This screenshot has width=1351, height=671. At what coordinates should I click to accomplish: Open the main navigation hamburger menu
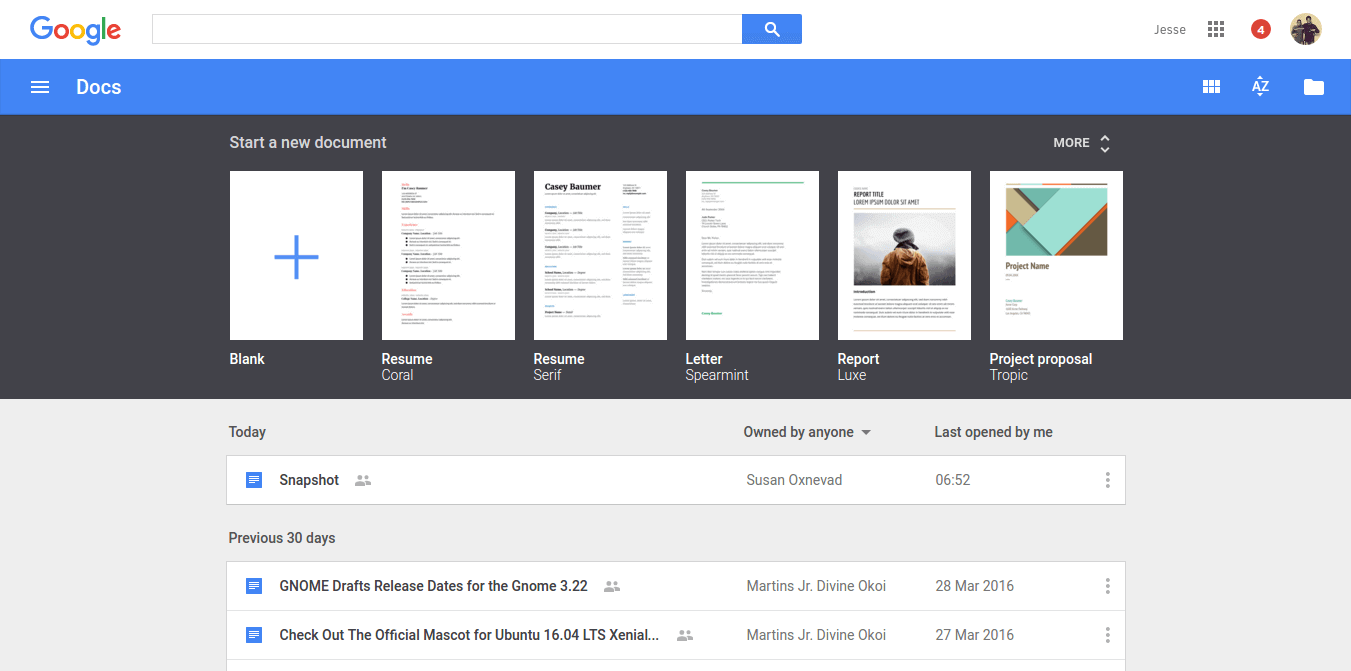tap(39, 86)
